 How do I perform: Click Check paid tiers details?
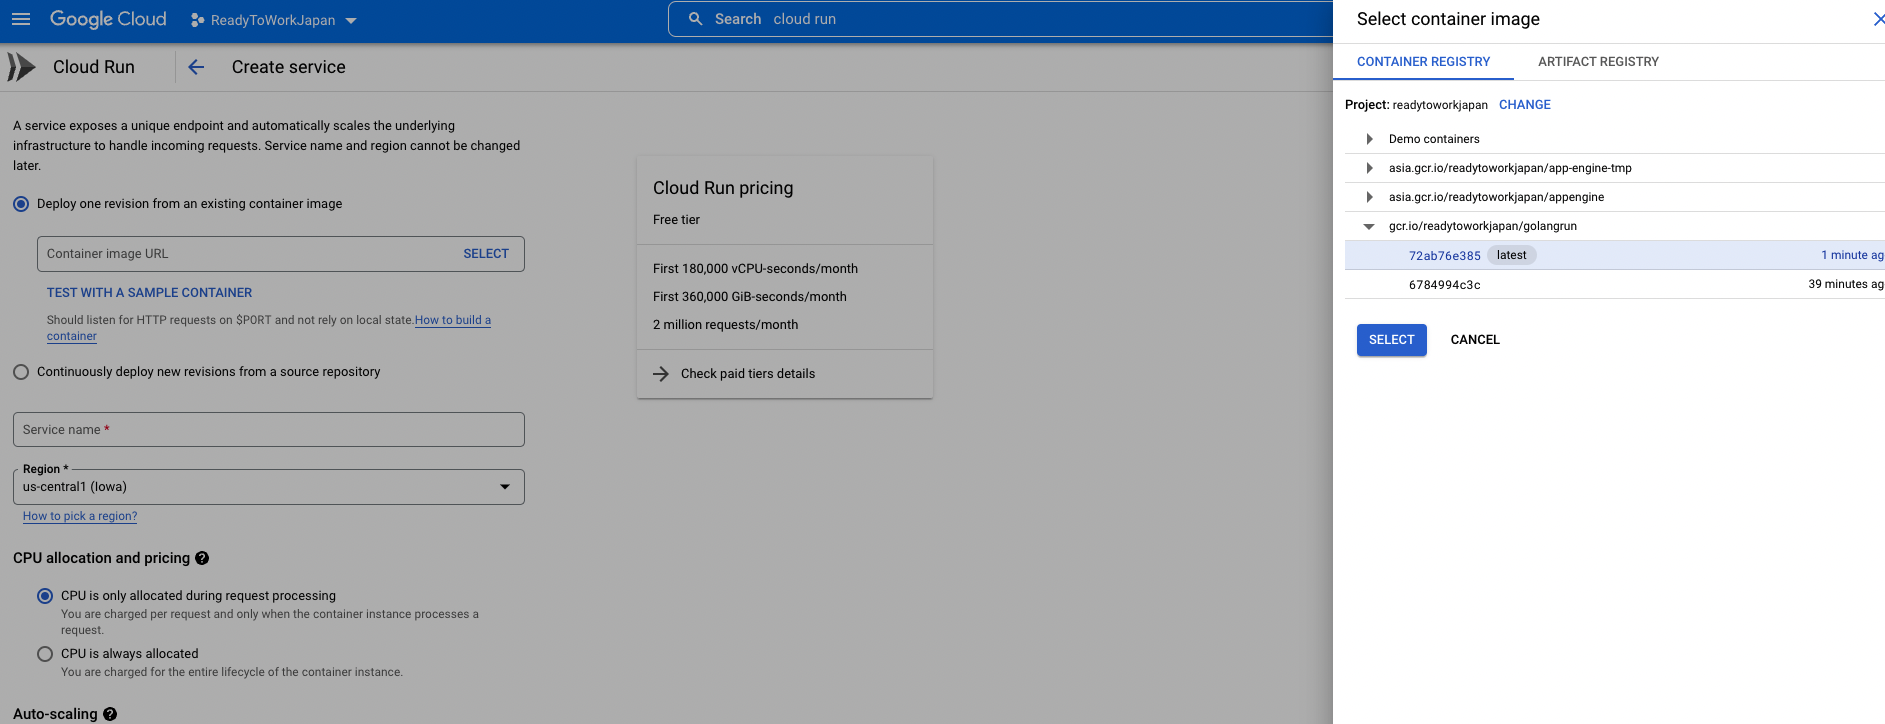click(748, 374)
